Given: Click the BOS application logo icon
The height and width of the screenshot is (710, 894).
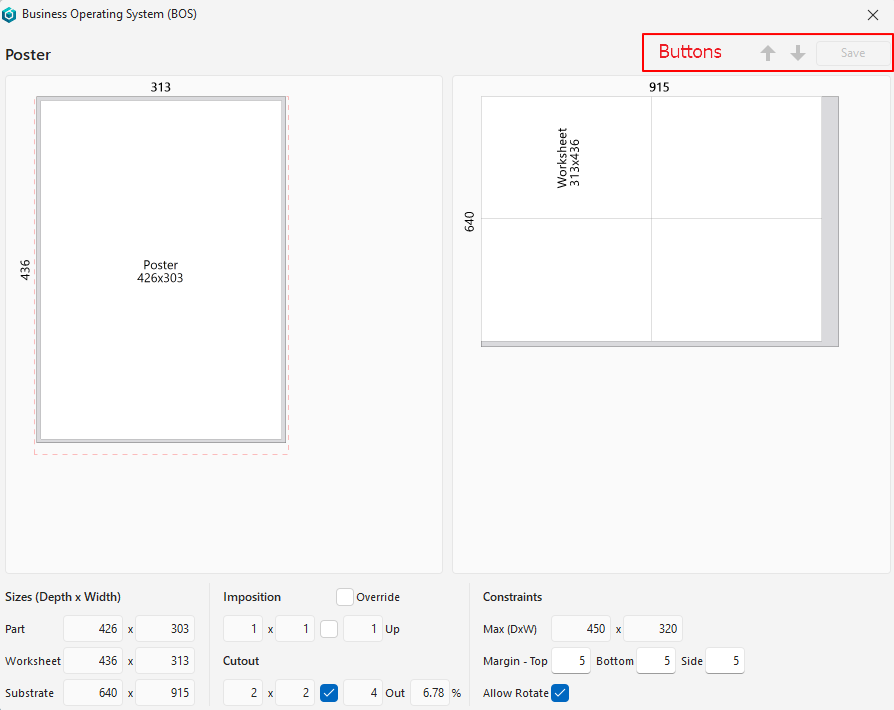Looking at the screenshot, I should pos(10,15).
